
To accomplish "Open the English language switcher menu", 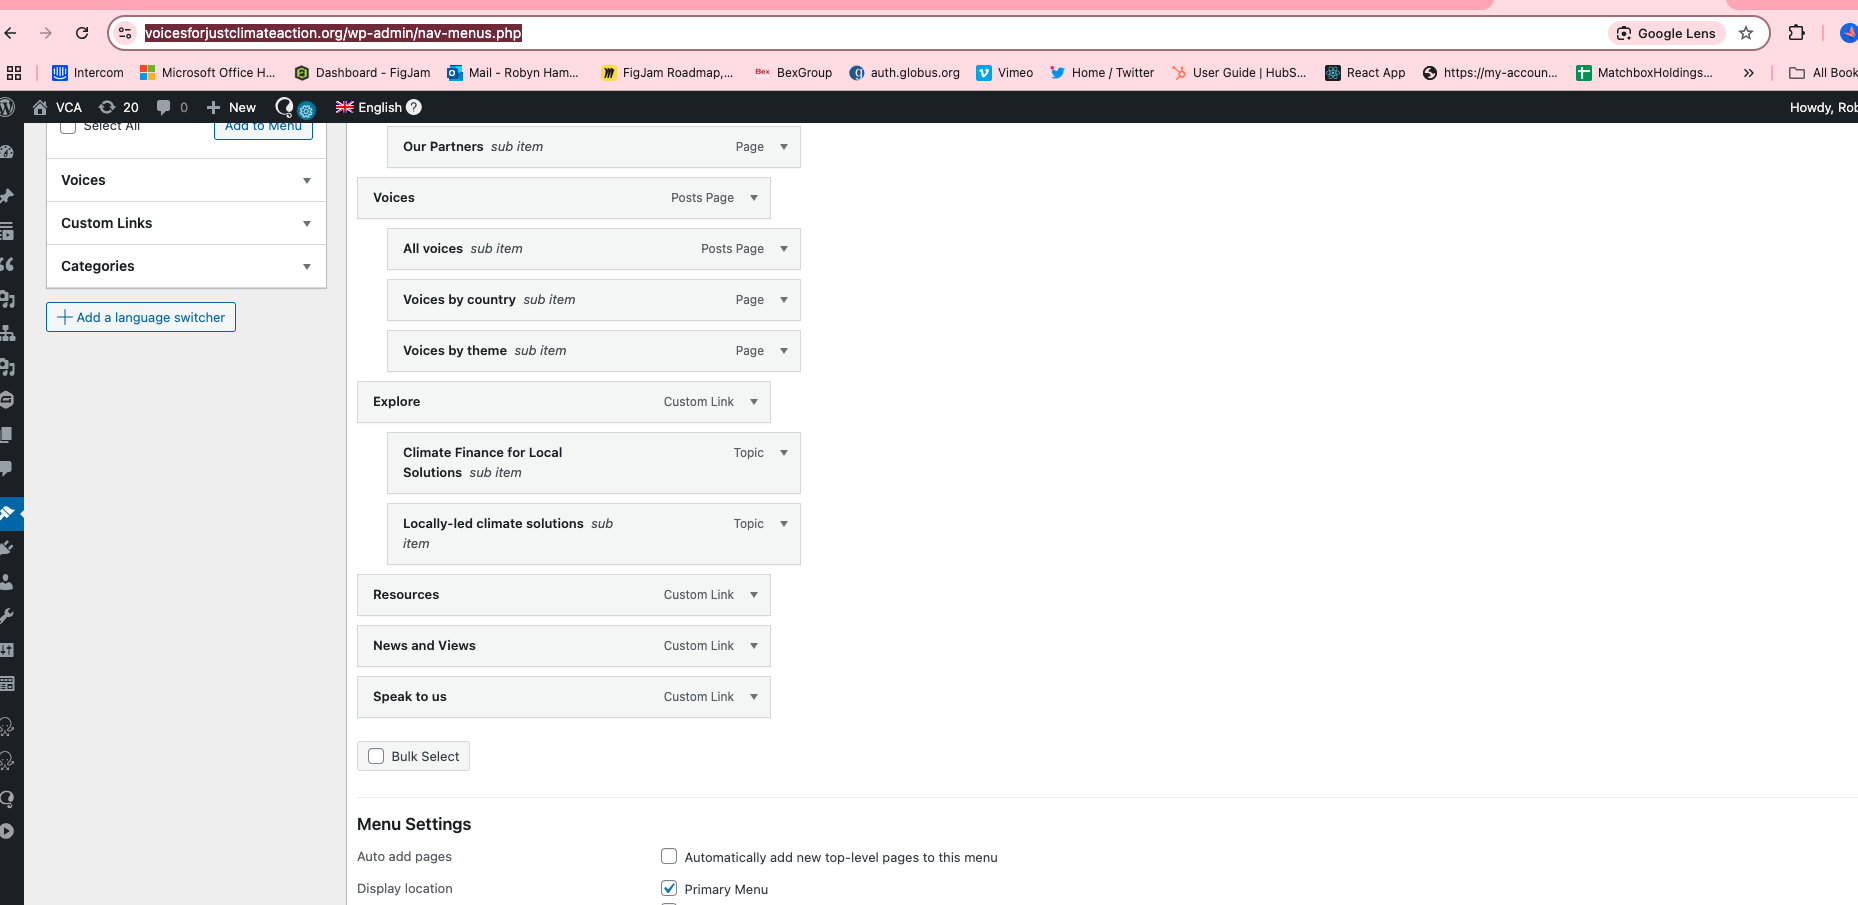I will click(369, 107).
